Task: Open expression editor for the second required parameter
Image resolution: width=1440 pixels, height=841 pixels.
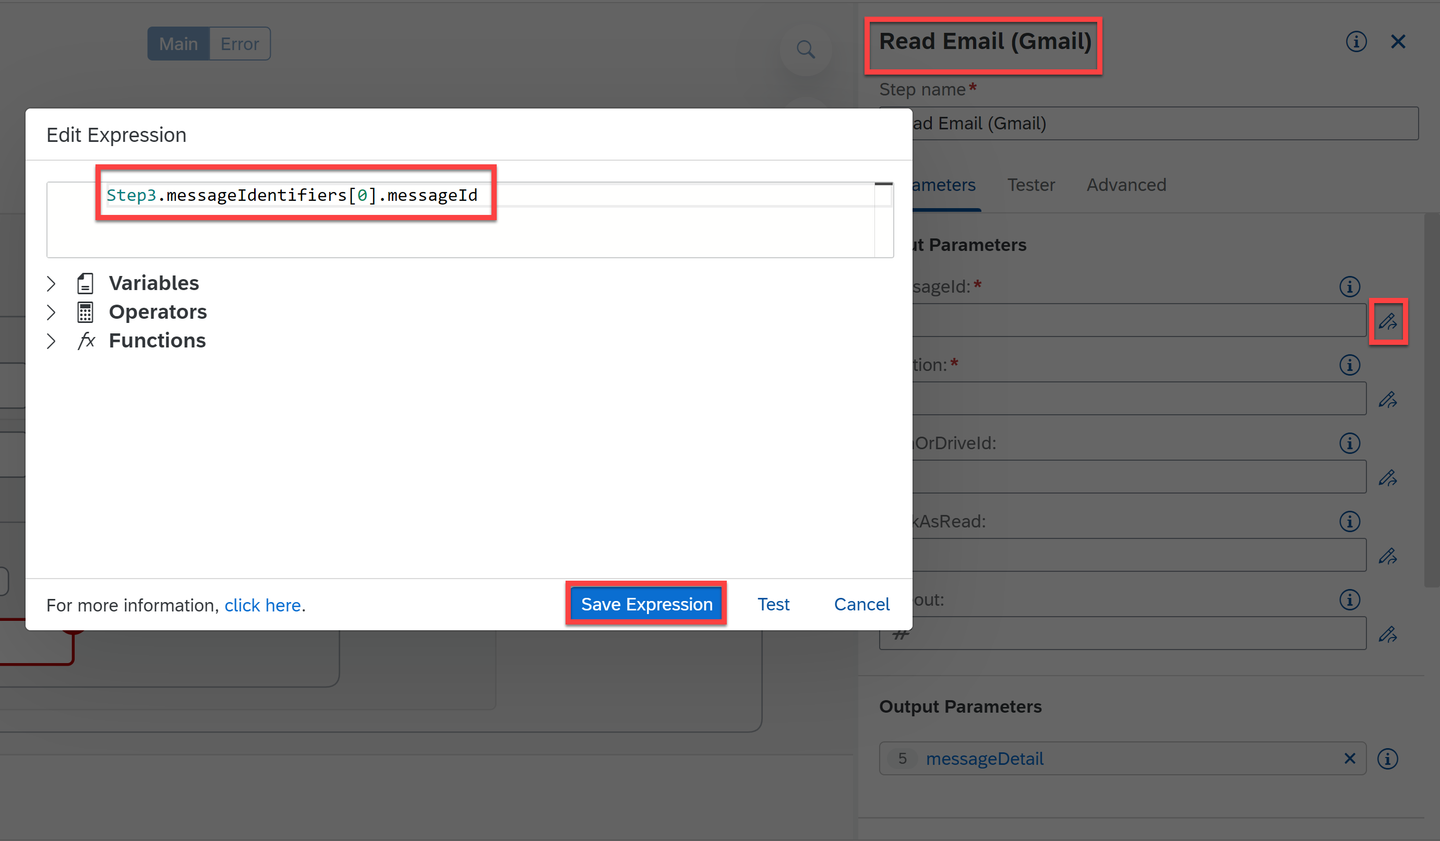Action: (x=1388, y=400)
